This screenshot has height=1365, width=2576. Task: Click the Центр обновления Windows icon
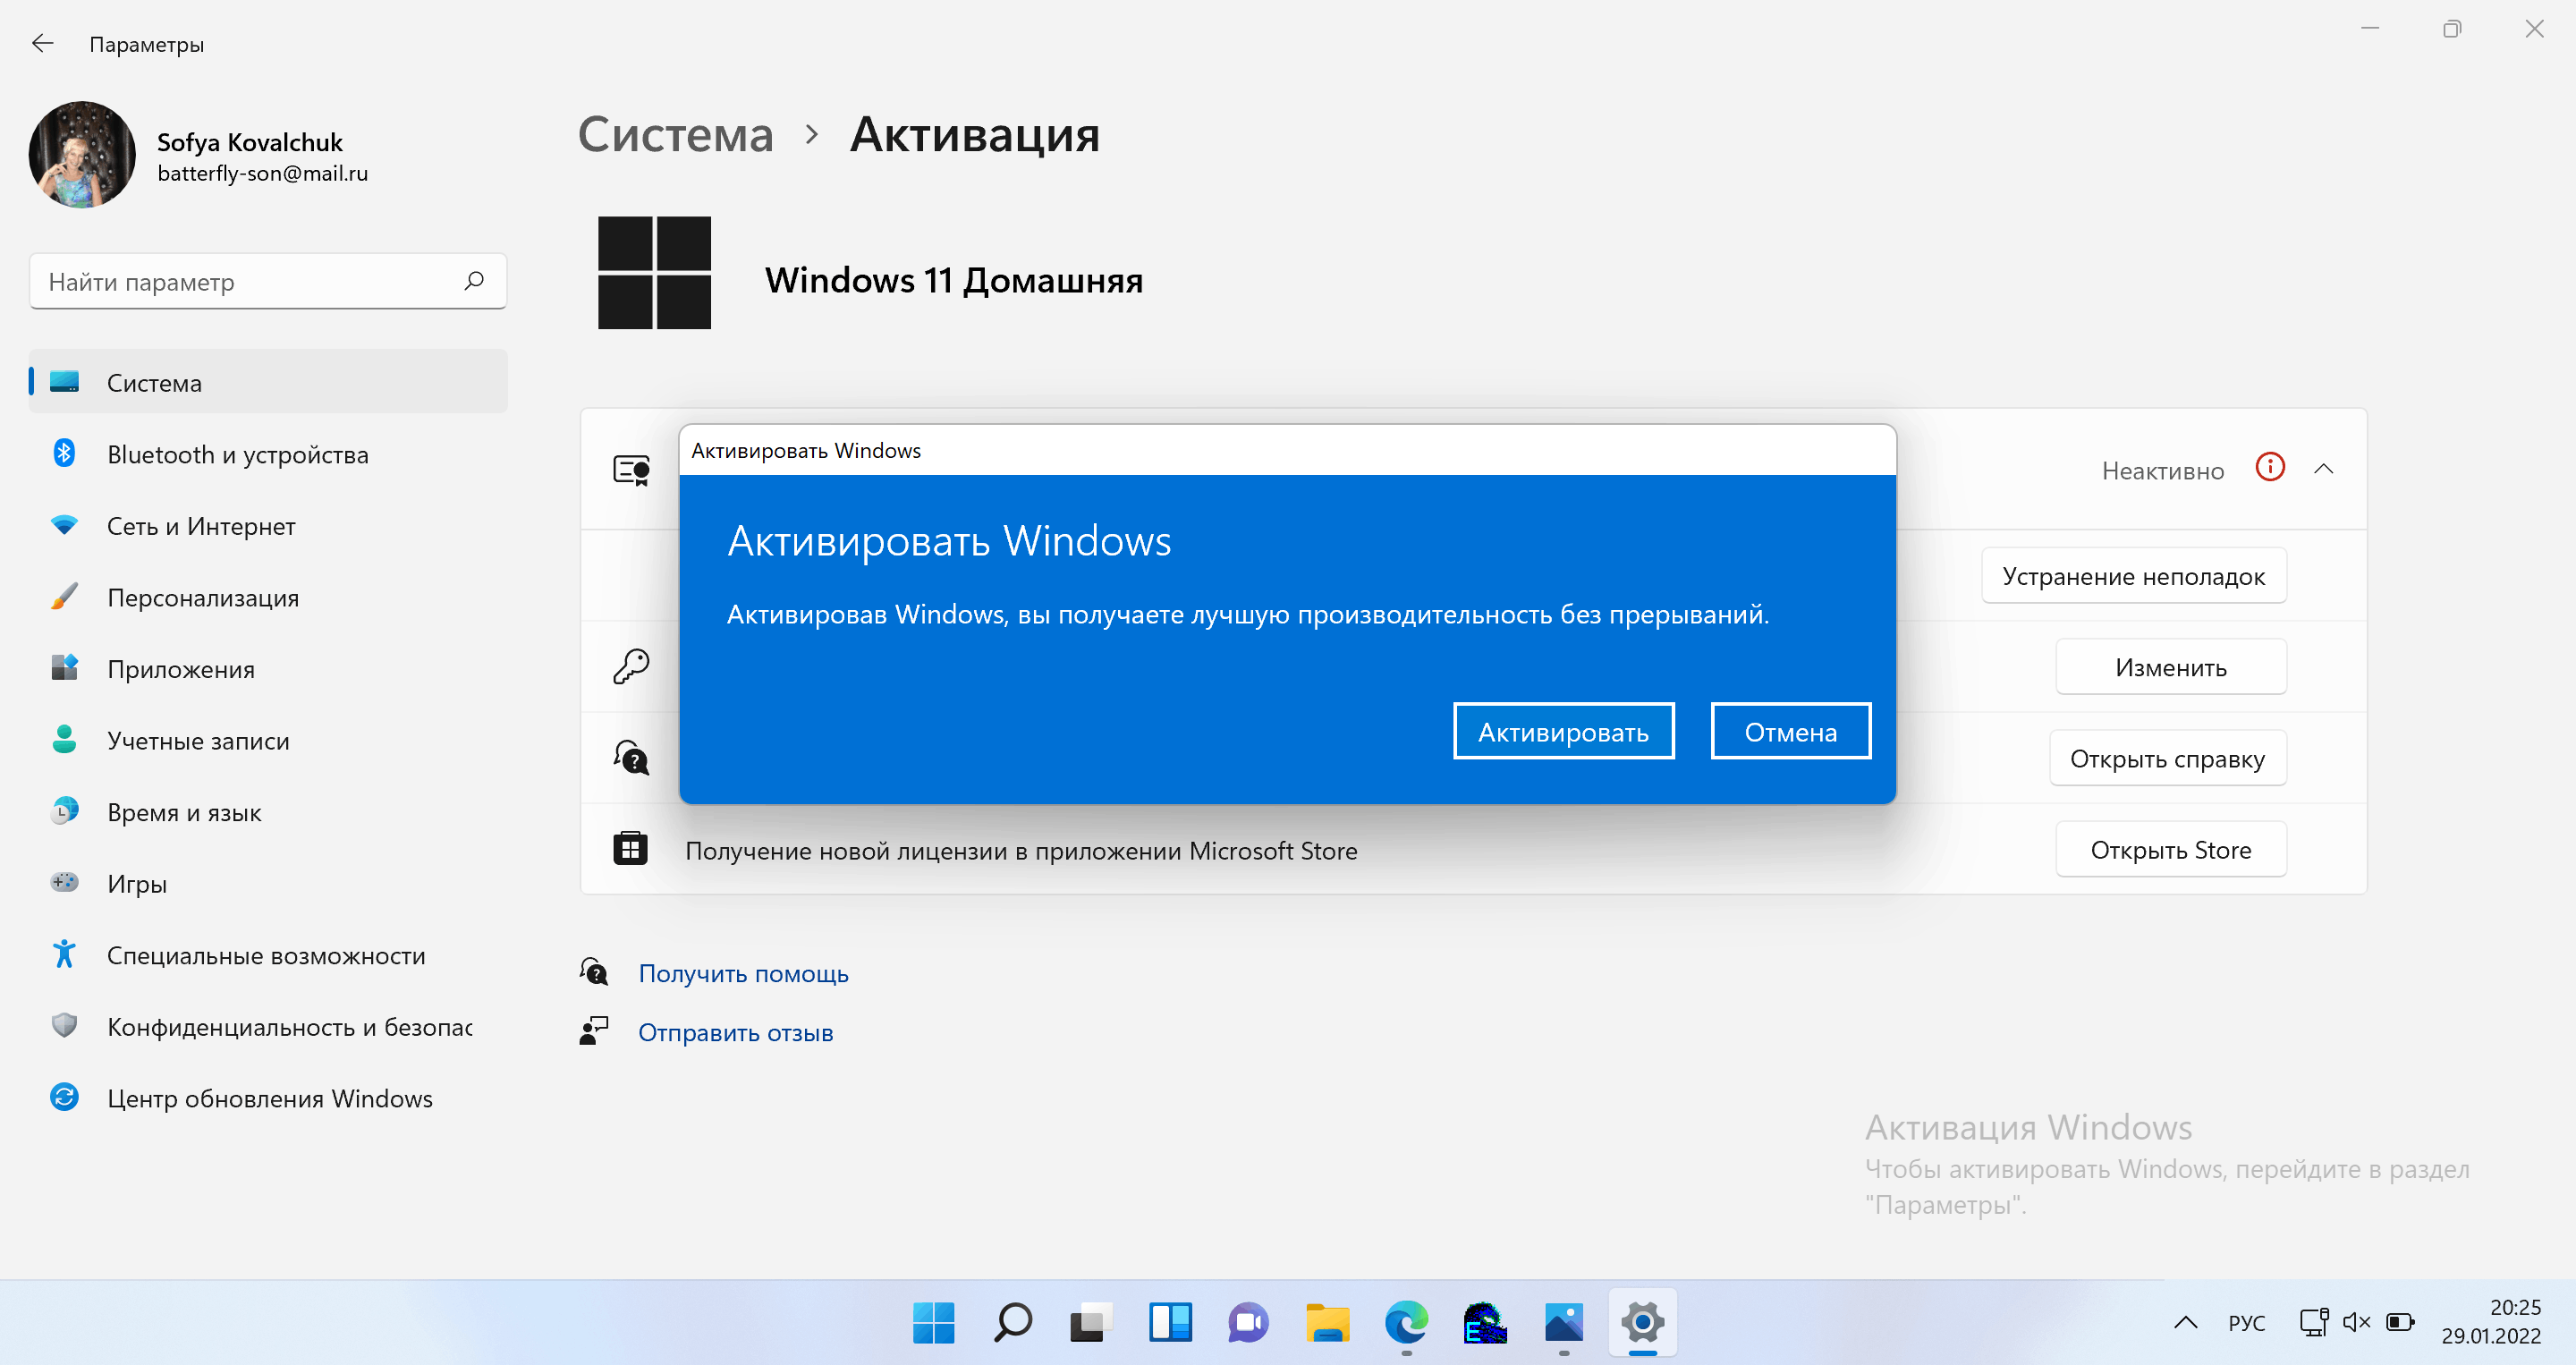coord(65,1097)
